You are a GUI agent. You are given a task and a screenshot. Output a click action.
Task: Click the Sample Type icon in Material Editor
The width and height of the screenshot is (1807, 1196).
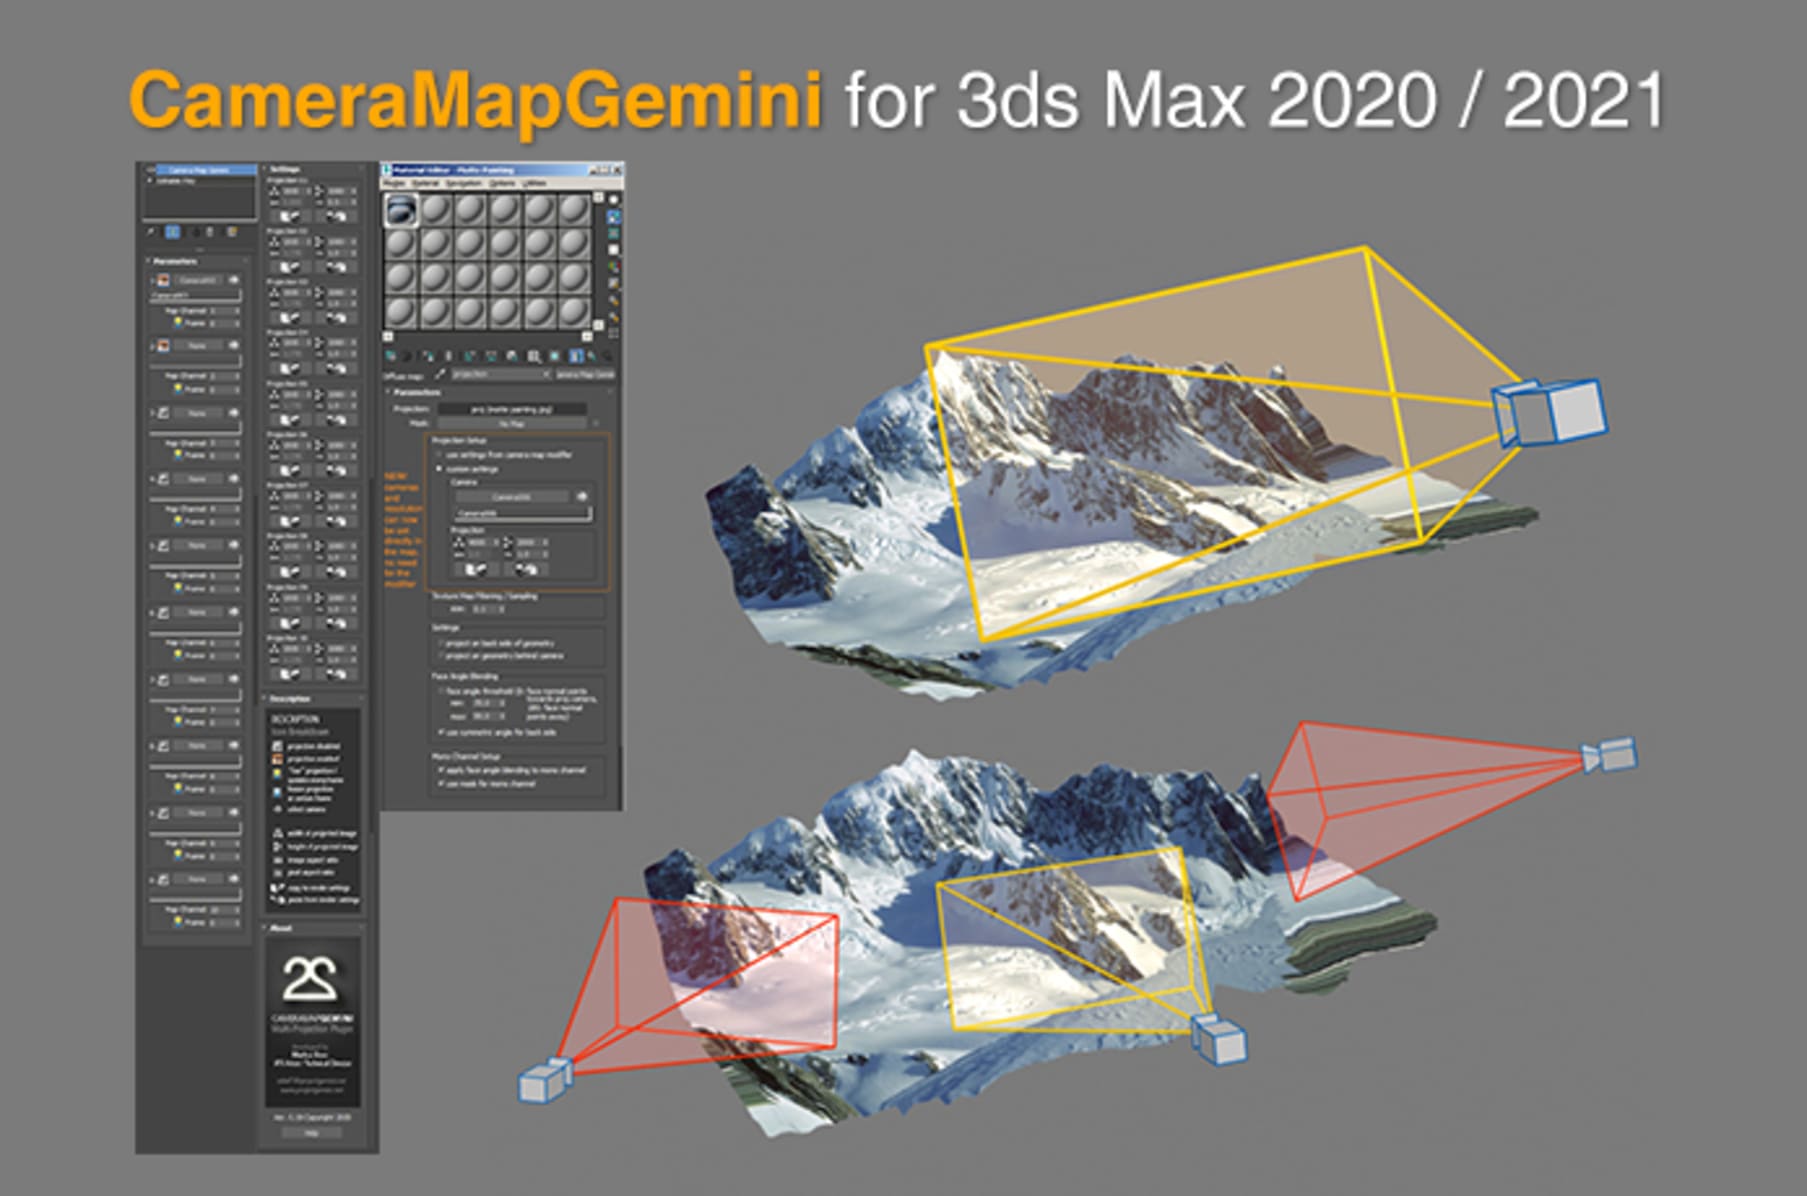613,199
